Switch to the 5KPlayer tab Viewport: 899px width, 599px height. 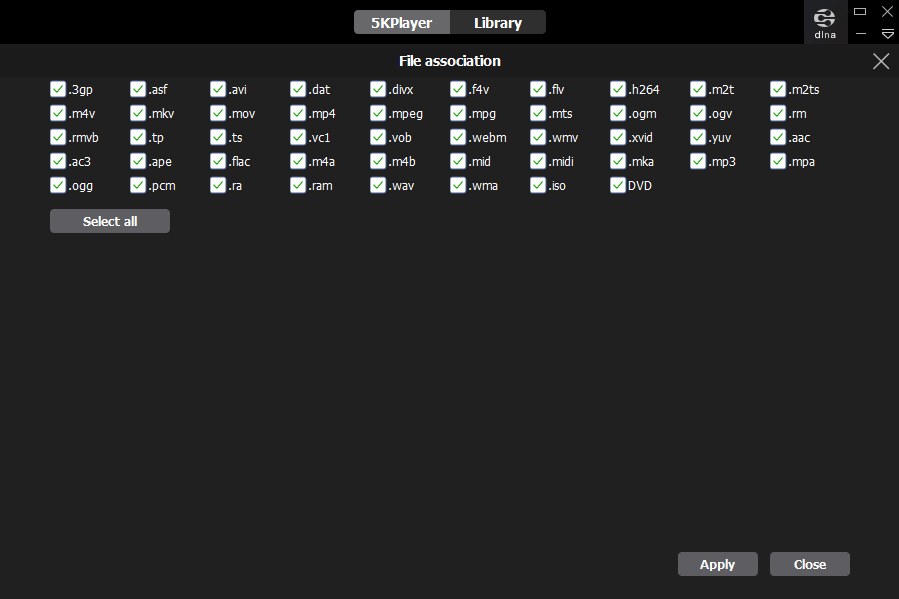click(x=402, y=22)
